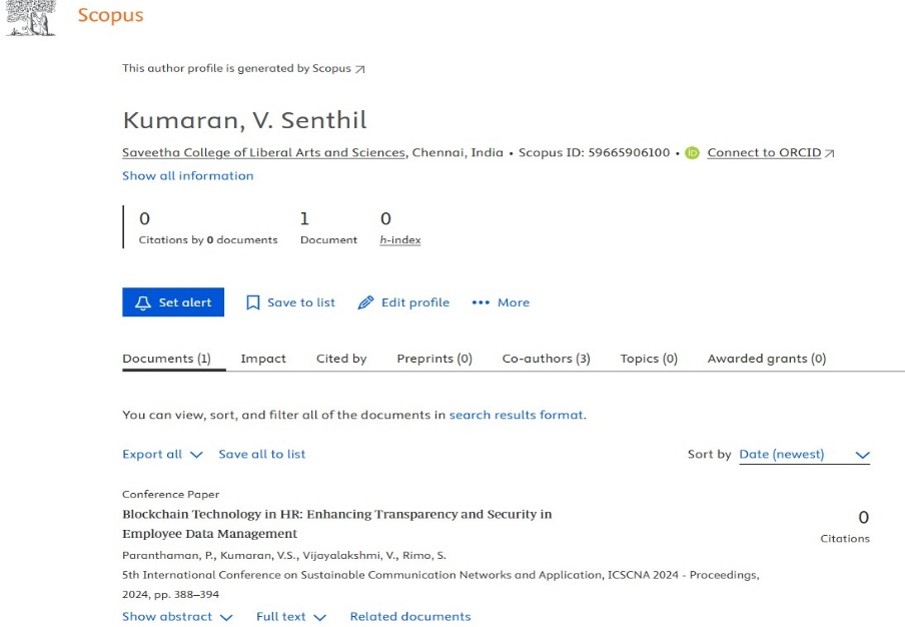Click the arrow icon after Connect to ORCID
Image resolution: width=905 pixels, height=627 pixels.
(x=829, y=153)
